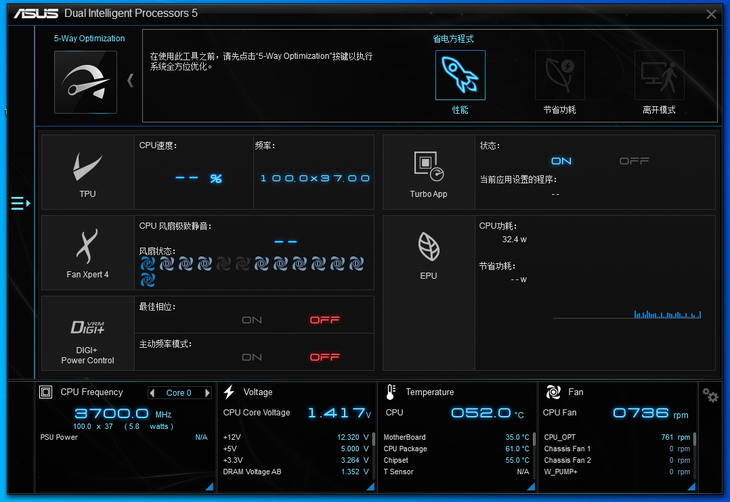This screenshot has height=502, width=730.
Task: Click the Chipset temperature row
Action: (456, 460)
